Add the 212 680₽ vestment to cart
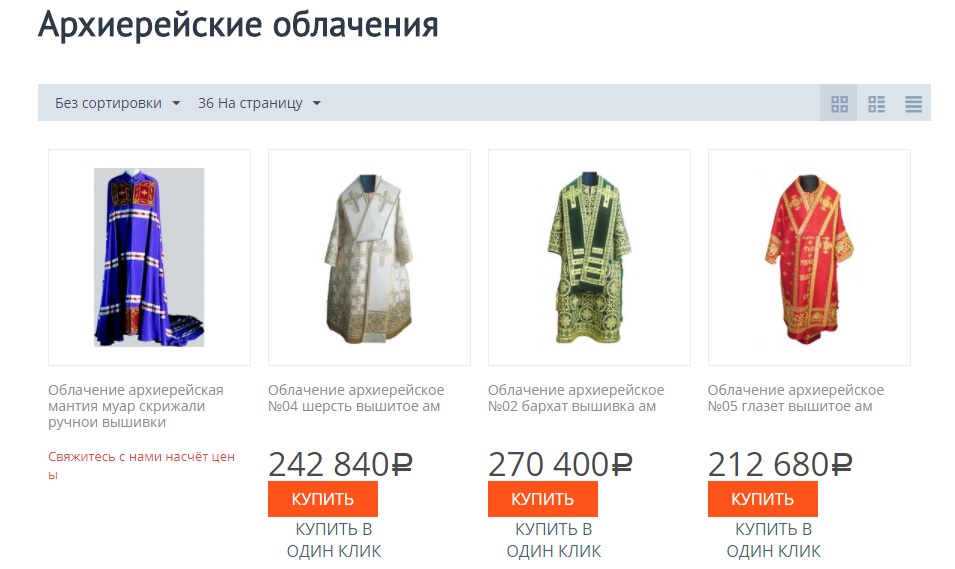The height and width of the screenshot is (569, 955). point(763,499)
